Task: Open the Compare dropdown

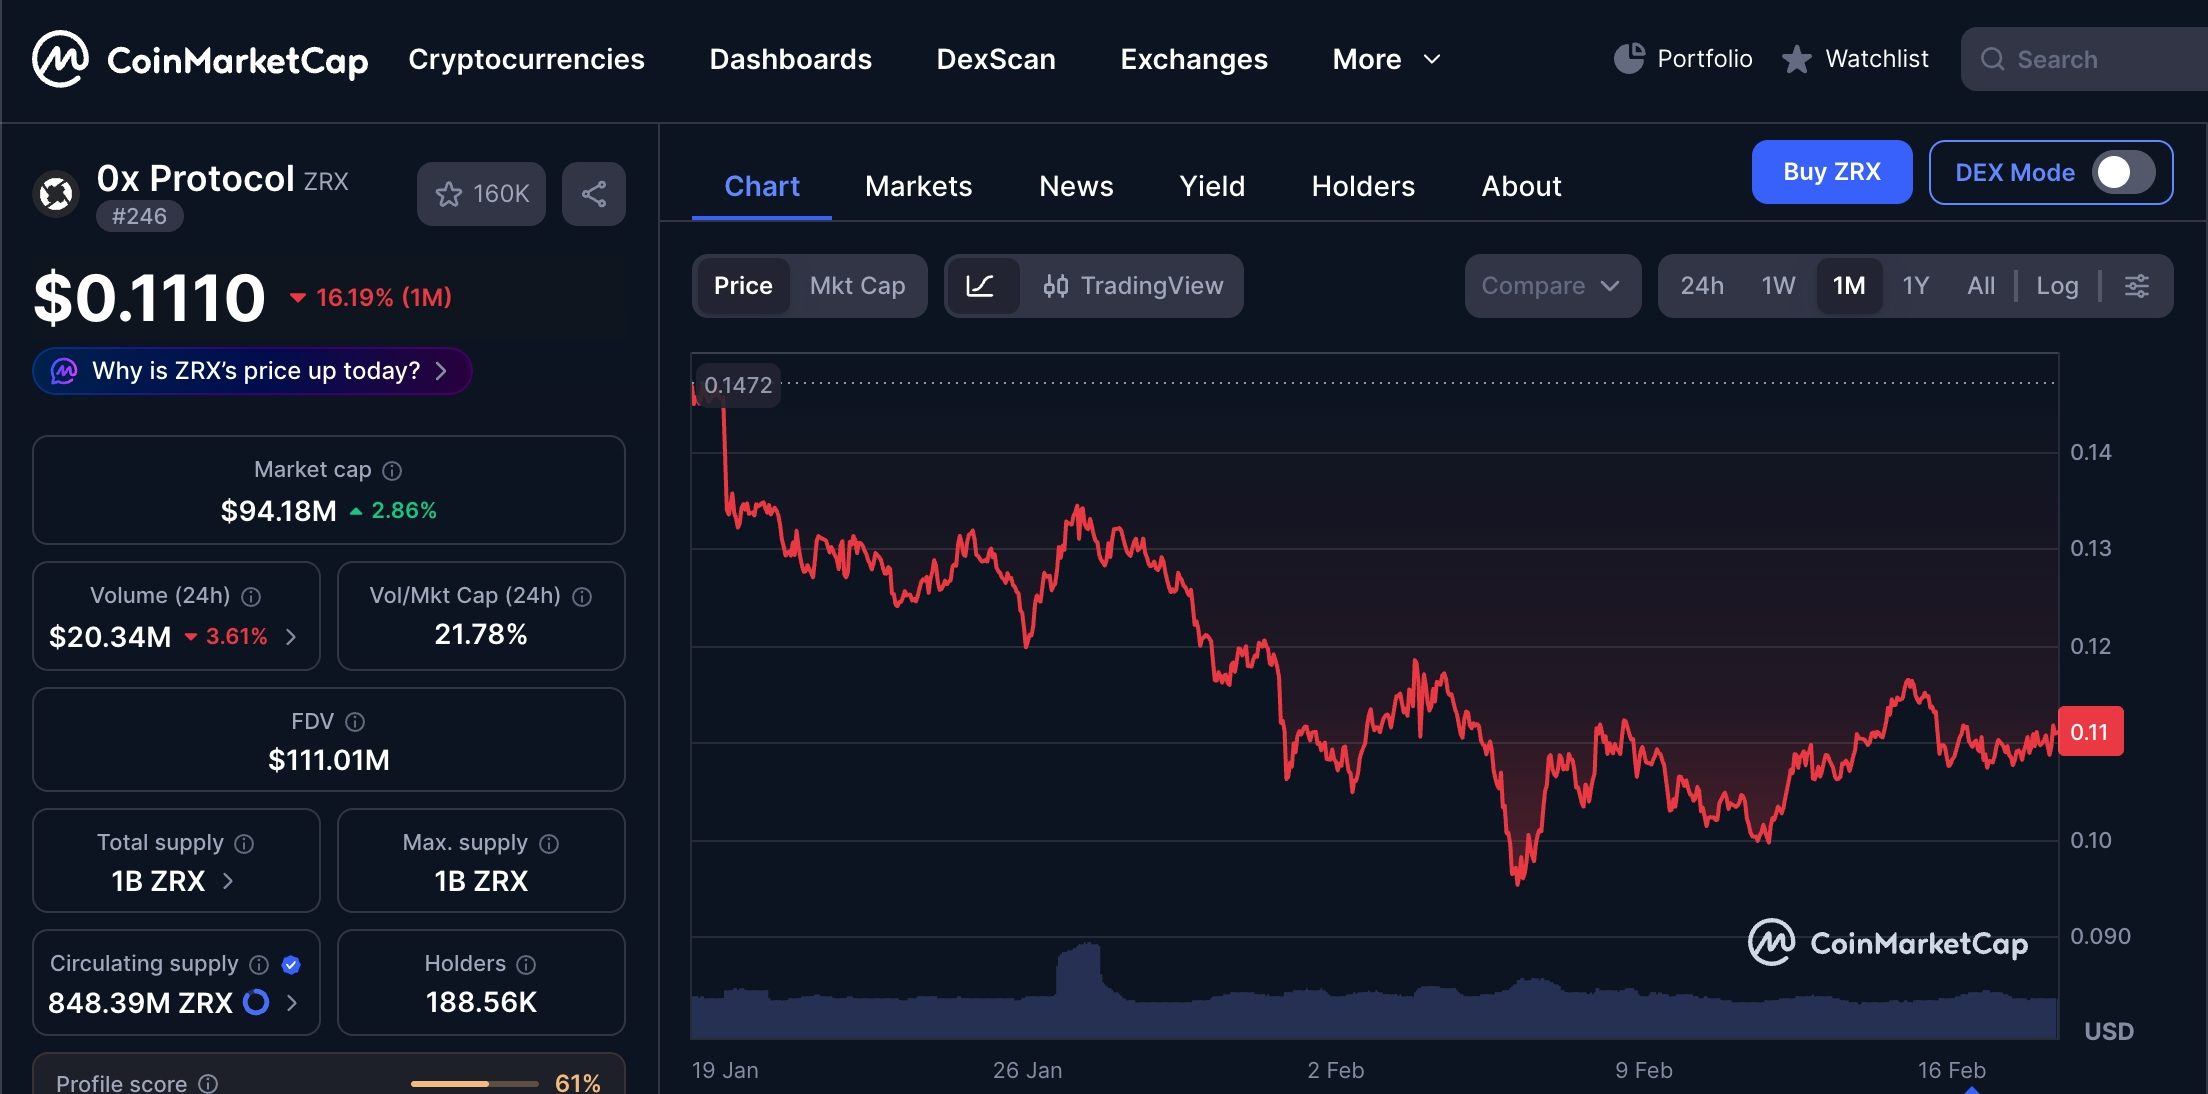Action: [1552, 286]
